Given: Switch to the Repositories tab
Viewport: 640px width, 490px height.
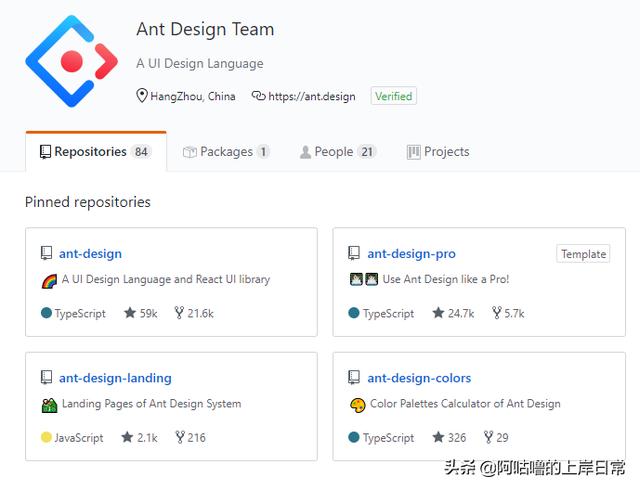Looking at the screenshot, I should tap(96, 151).
